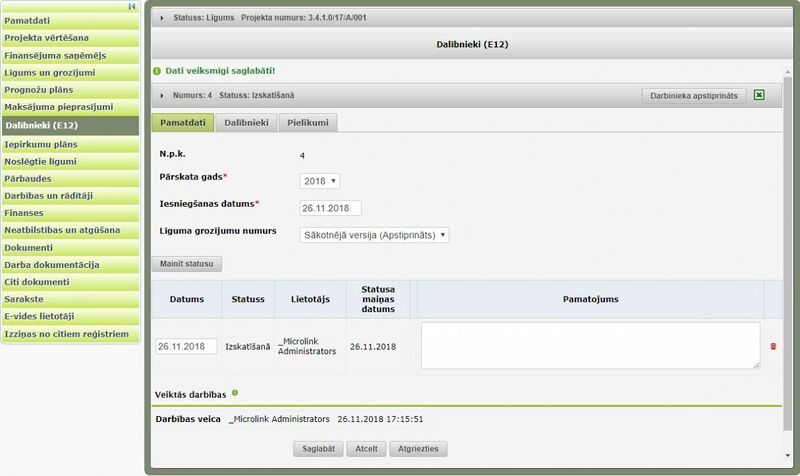Click into the Pamatojums text area

pos(590,345)
